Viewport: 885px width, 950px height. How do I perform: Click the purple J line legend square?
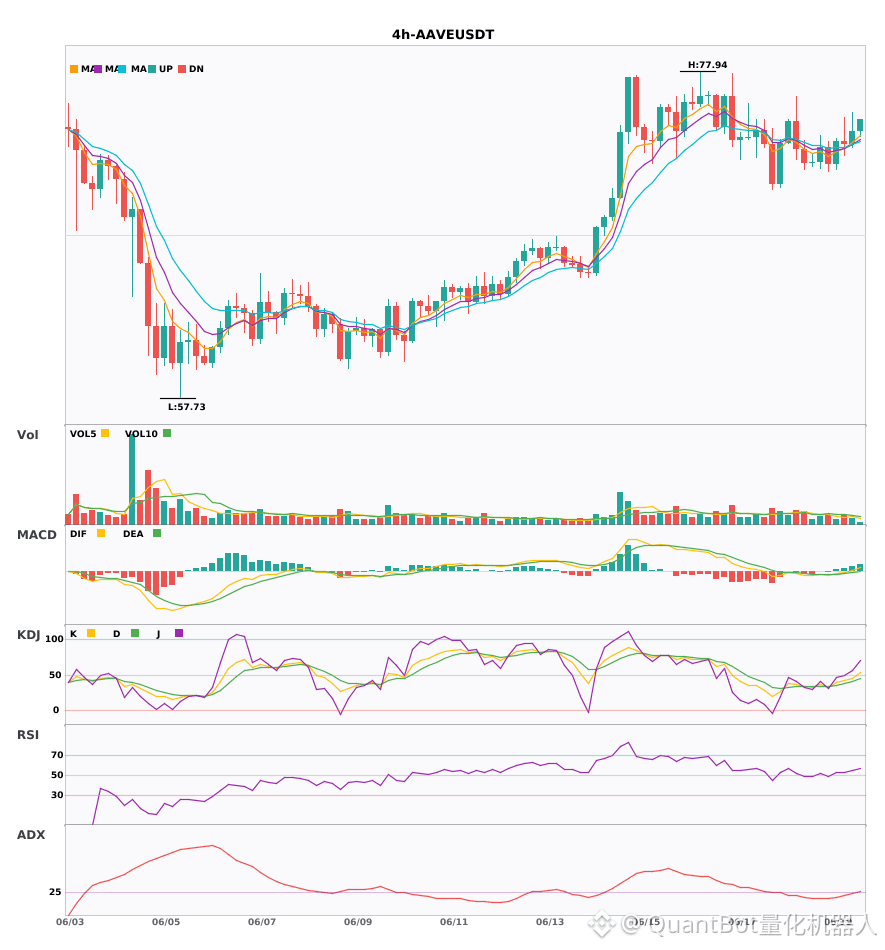[x=179, y=633]
